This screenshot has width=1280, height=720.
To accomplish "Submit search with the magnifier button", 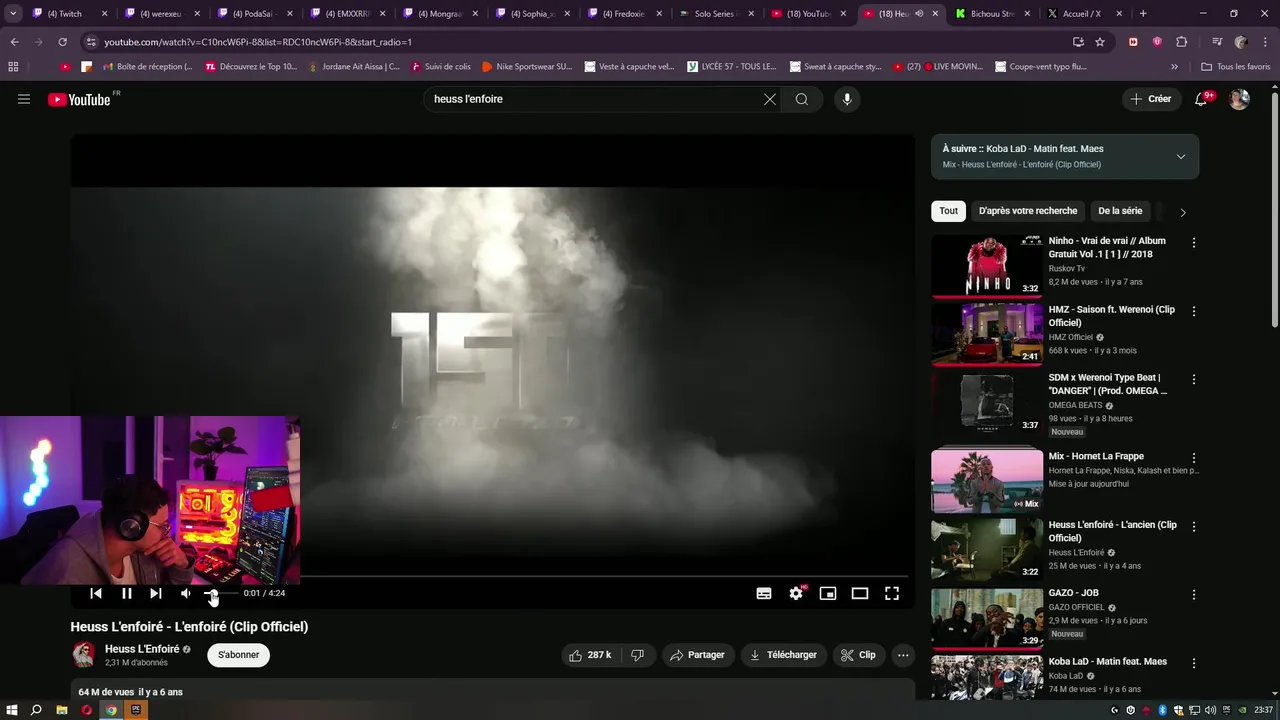I will click(x=802, y=99).
